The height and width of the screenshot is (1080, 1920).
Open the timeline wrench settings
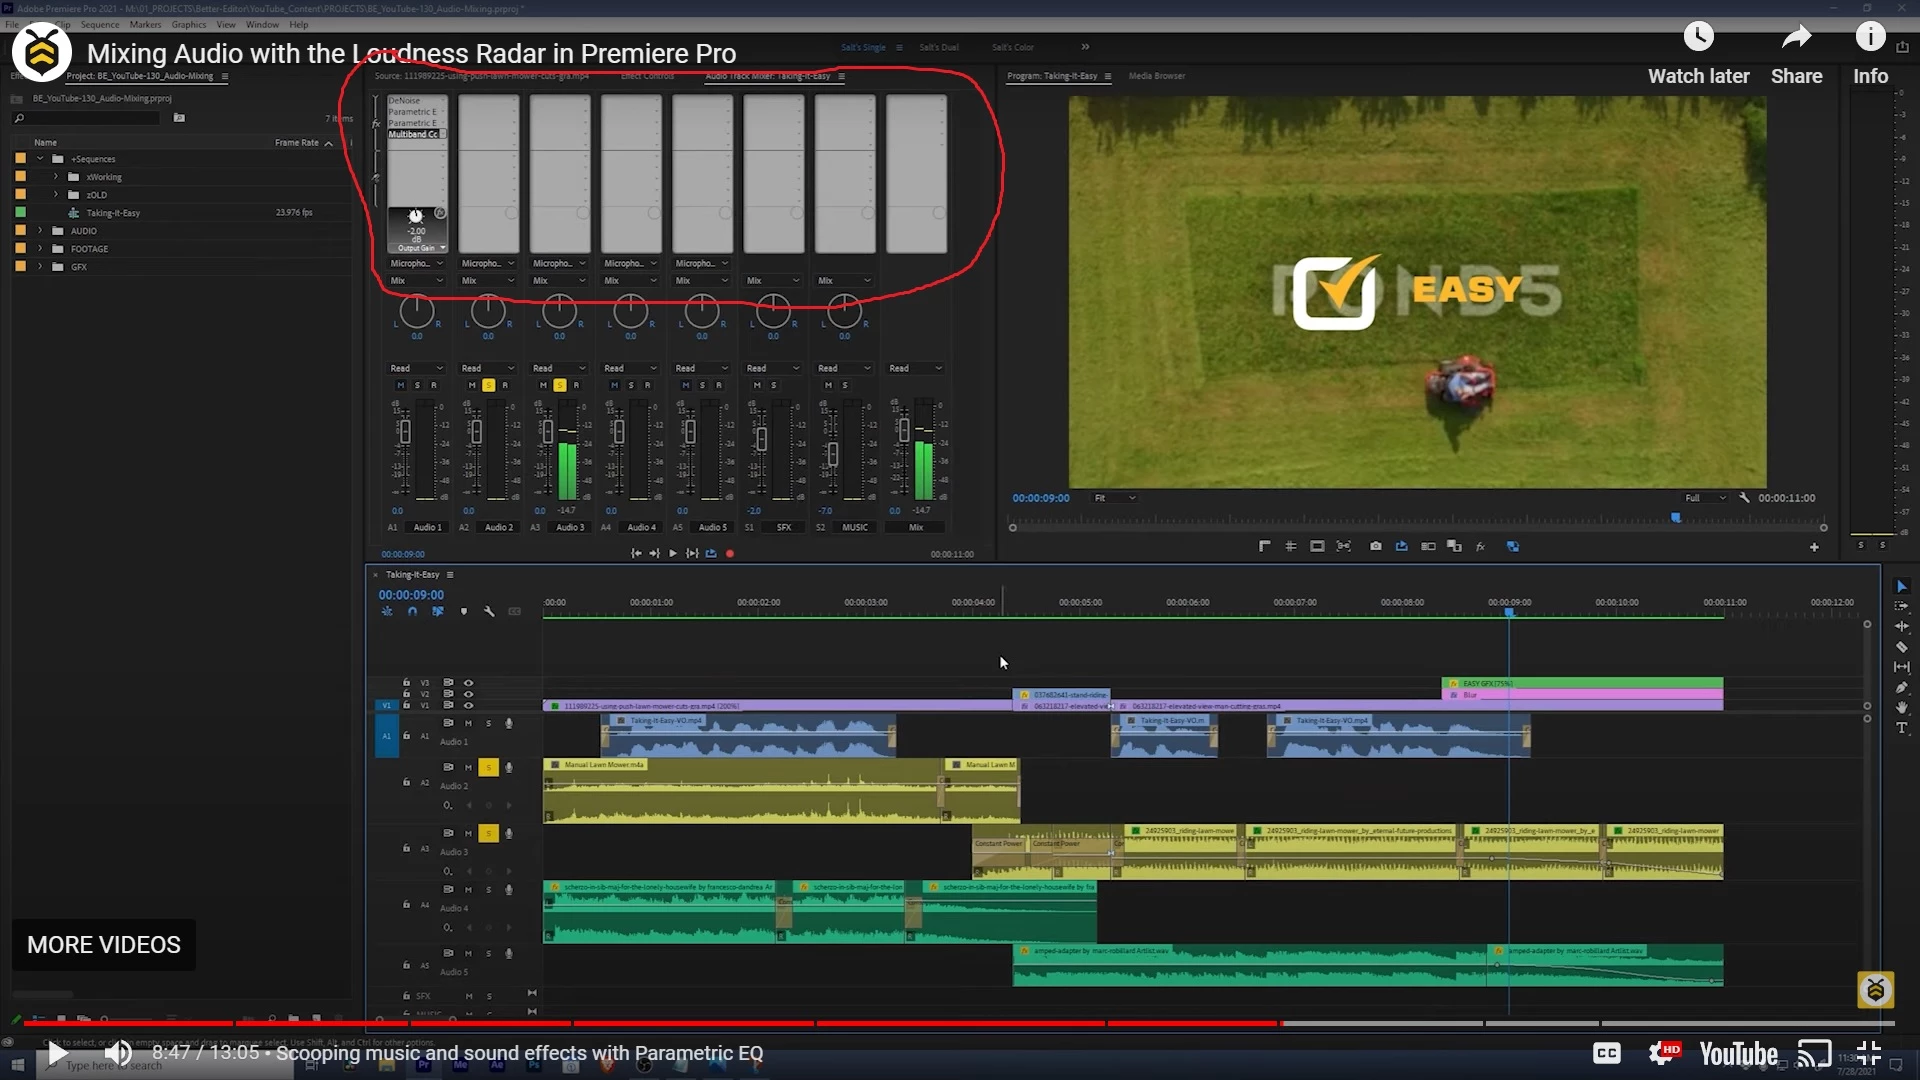tap(489, 611)
